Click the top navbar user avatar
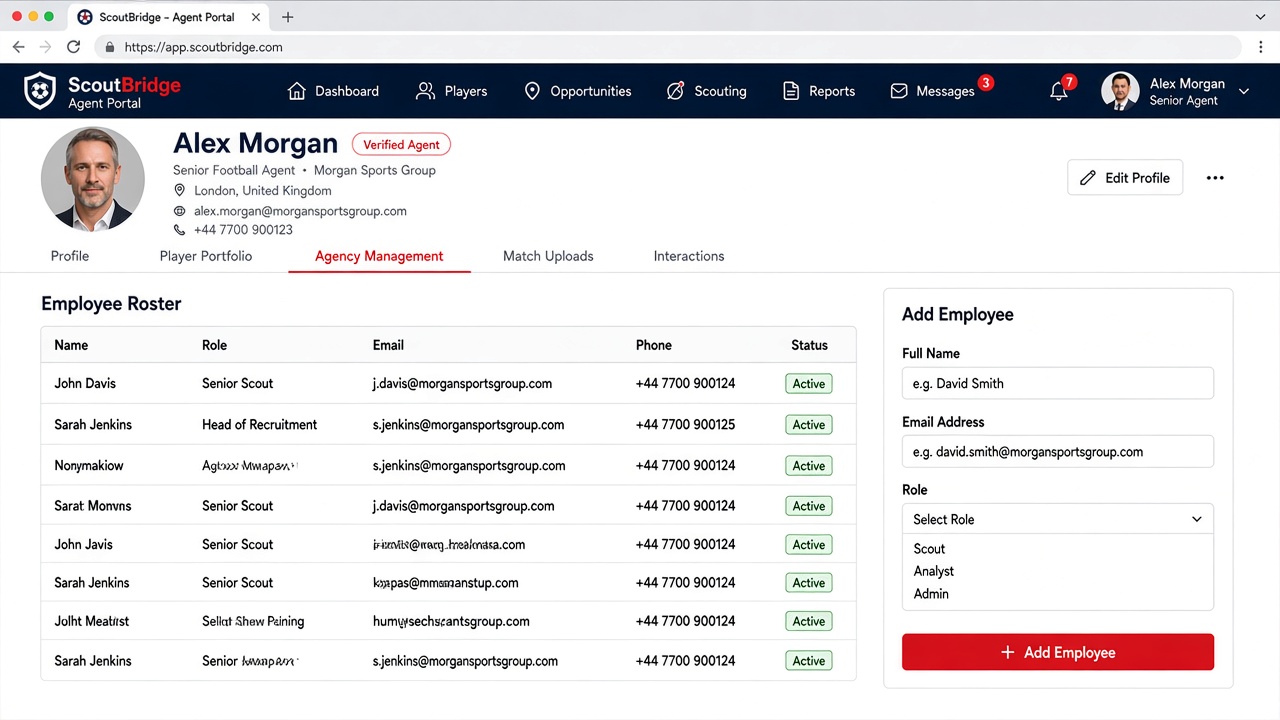This screenshot has width=1280, height=720. point(1120,91)
